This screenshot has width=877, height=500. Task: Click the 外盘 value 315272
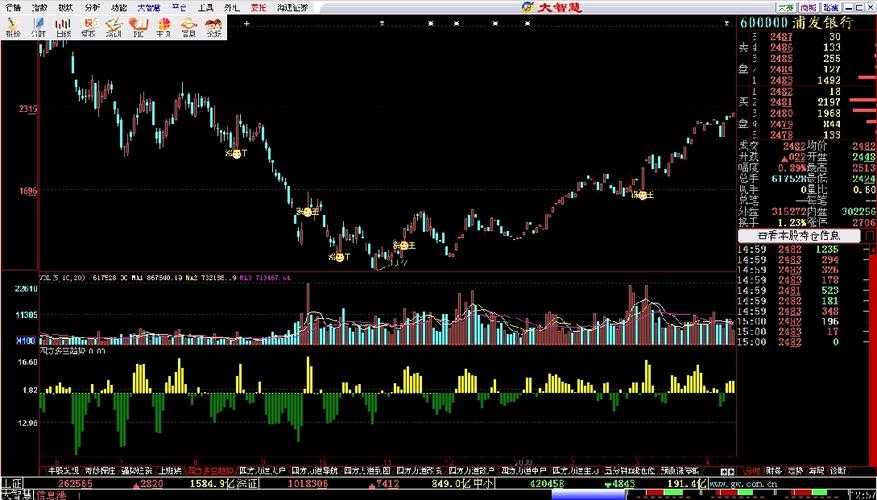(x=788, y=212)
